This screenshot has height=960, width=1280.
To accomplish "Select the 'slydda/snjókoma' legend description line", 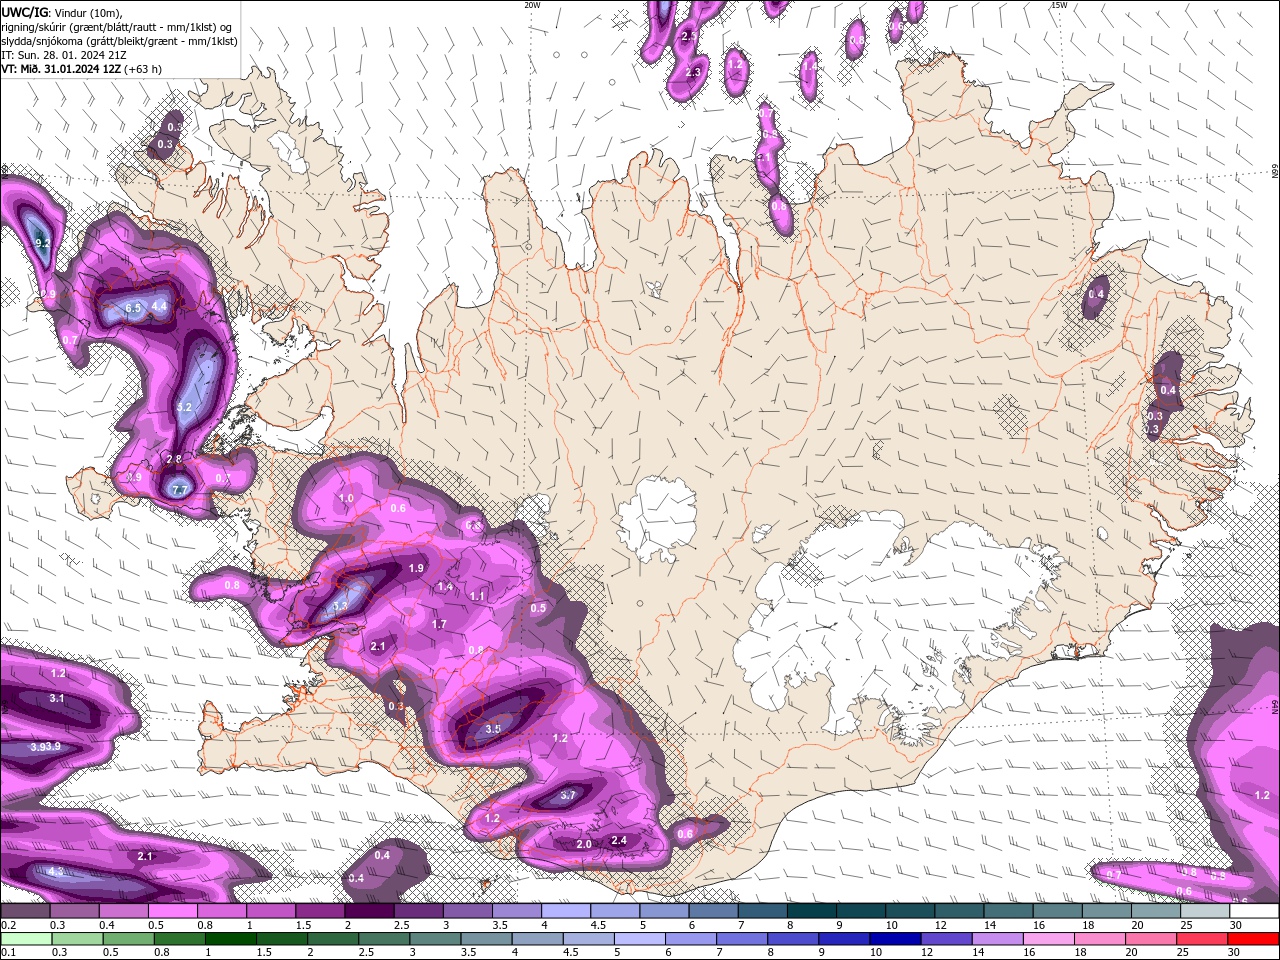I will (x=119, y=41).
